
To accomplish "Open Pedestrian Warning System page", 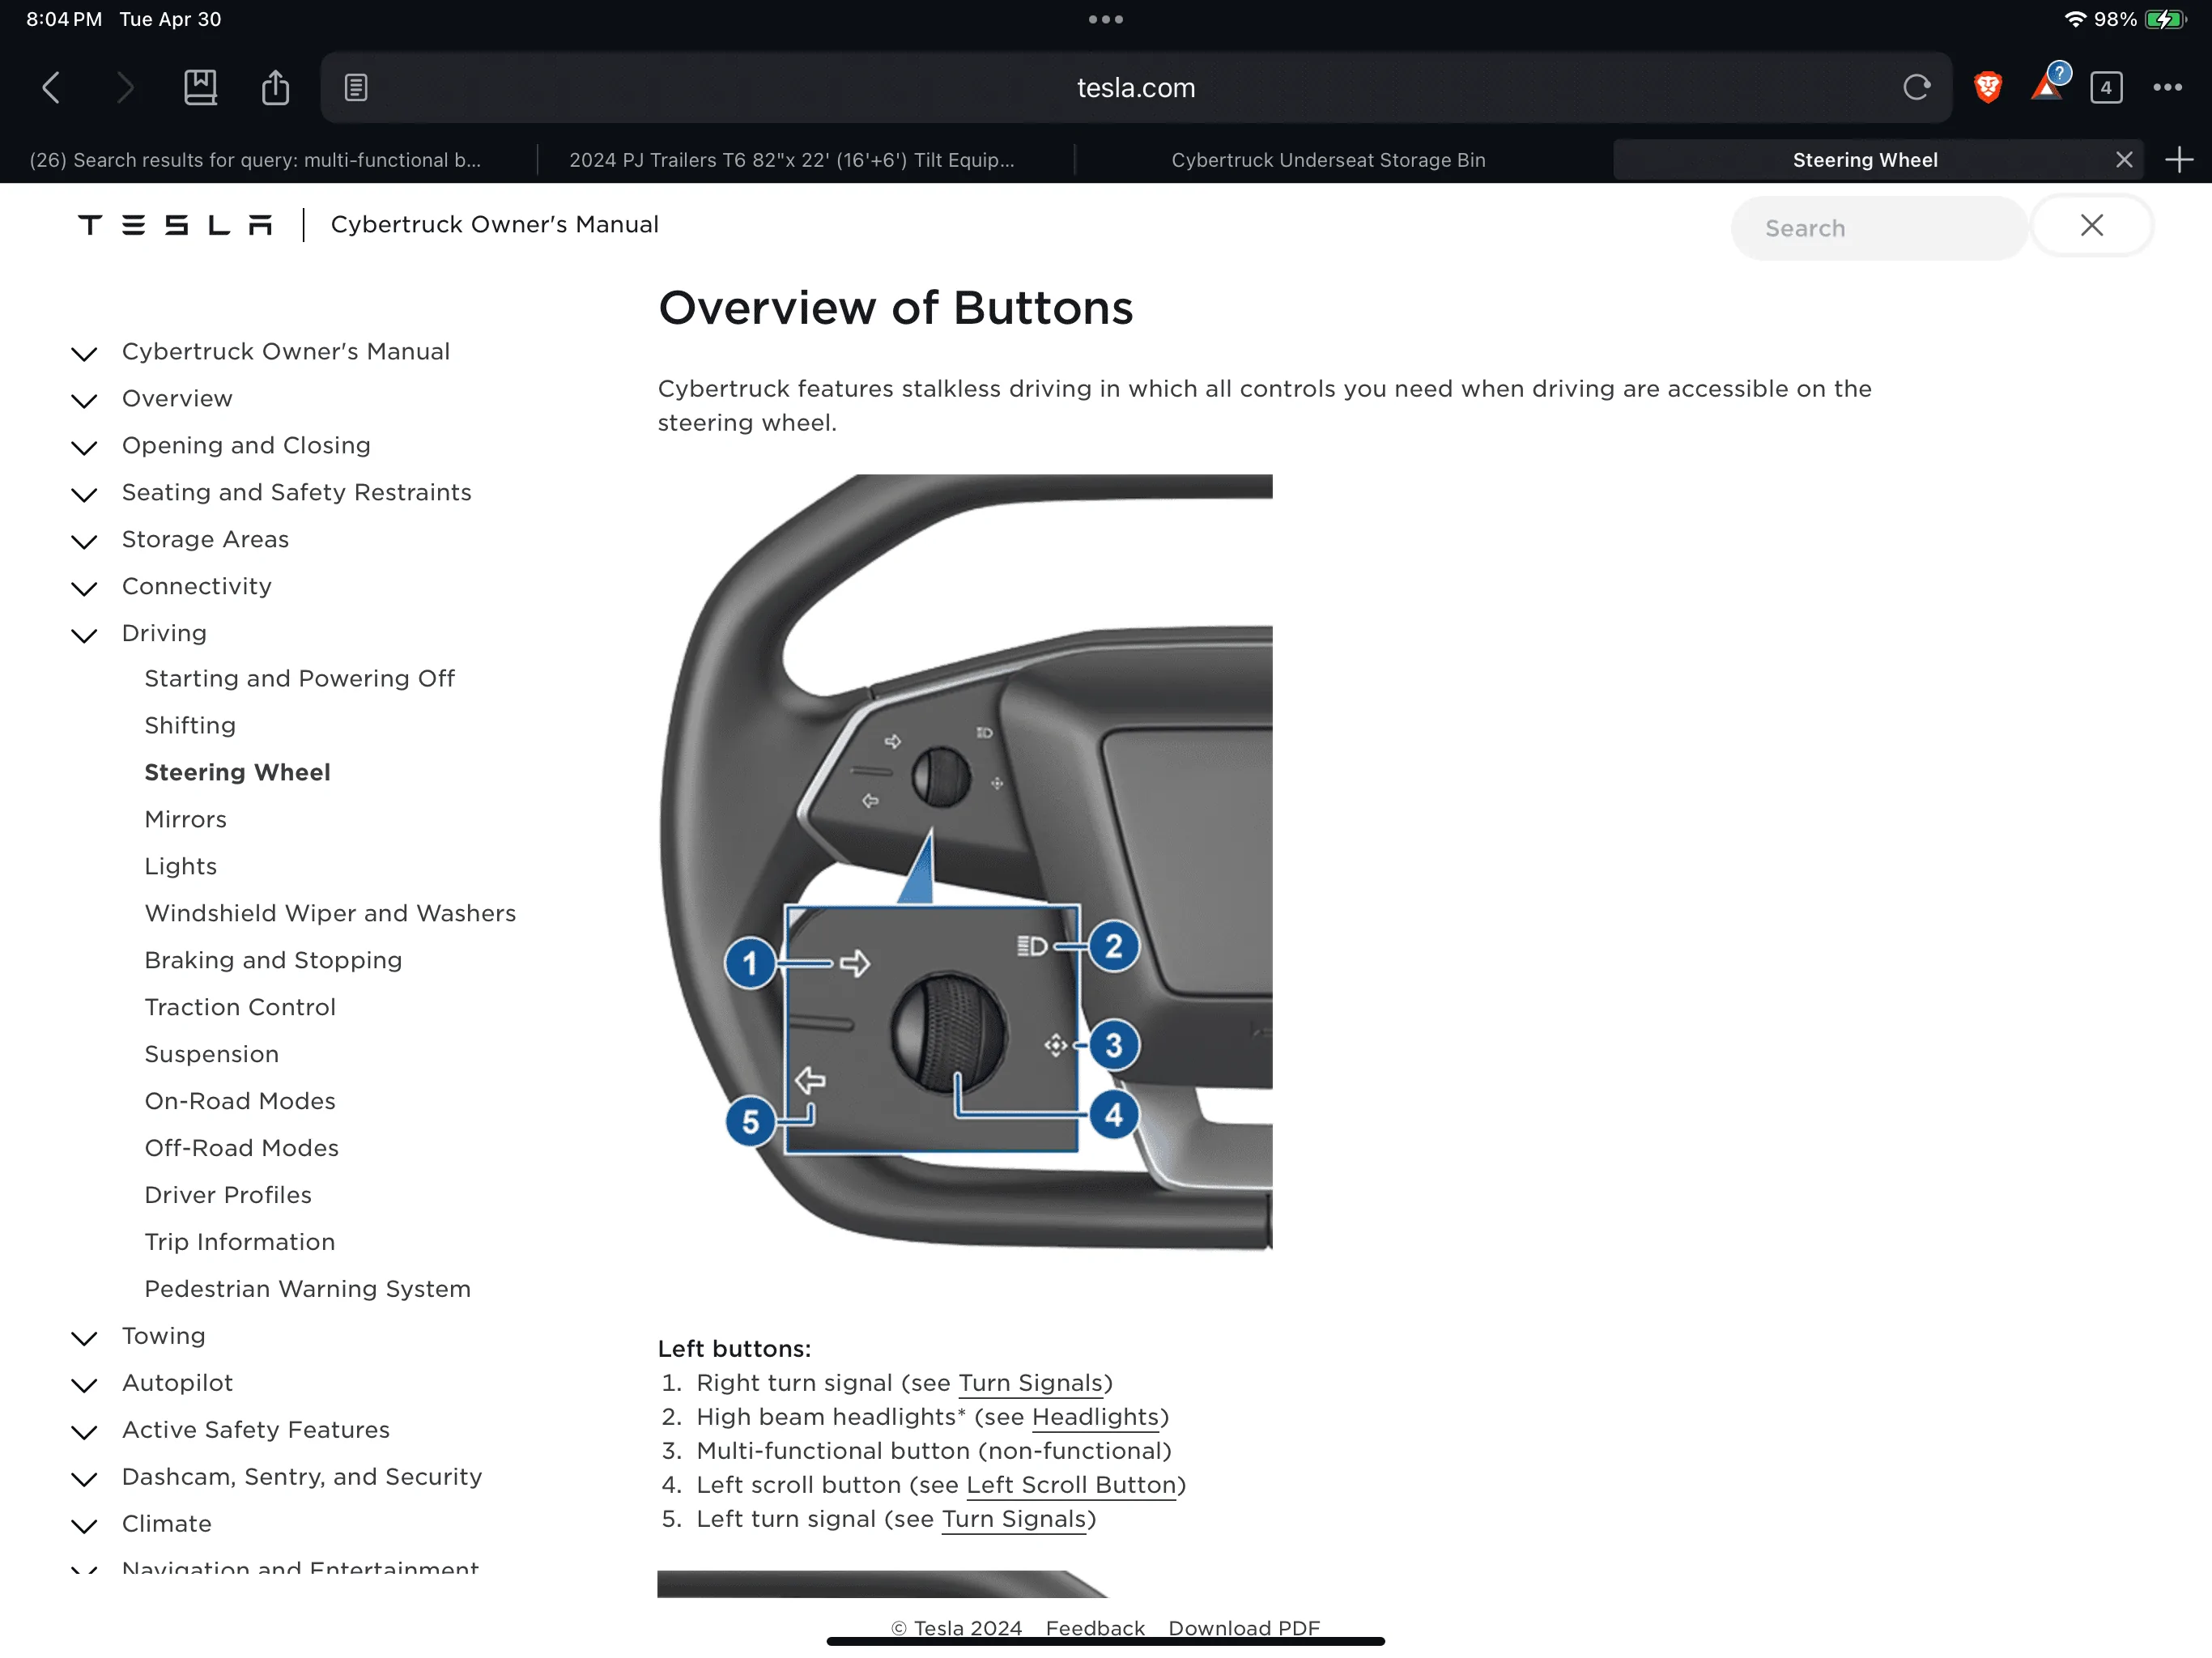I will (307, 1289).
